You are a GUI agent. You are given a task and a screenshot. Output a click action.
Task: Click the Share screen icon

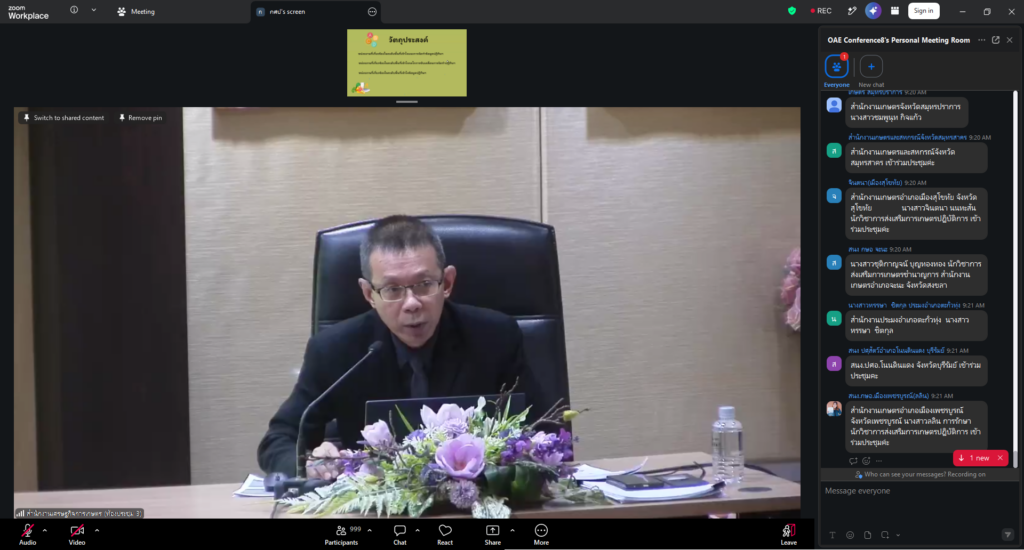coord(492,530)
